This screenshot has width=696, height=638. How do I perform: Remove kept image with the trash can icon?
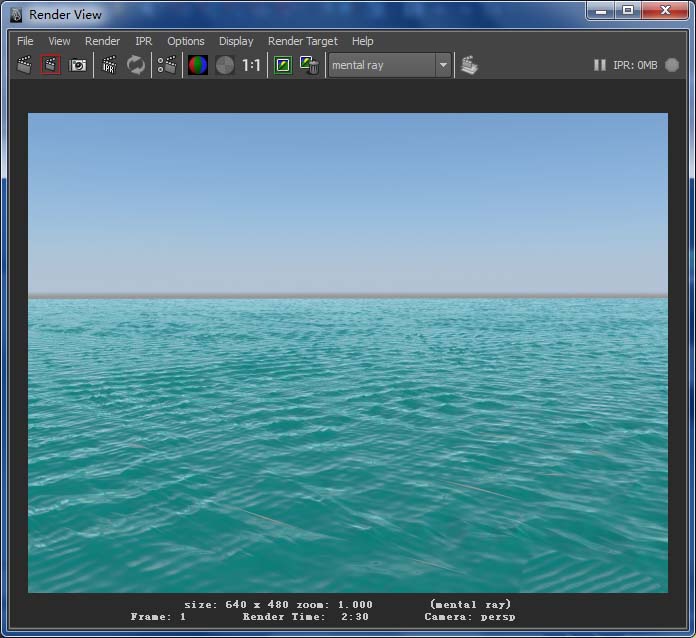pos(309,65)
